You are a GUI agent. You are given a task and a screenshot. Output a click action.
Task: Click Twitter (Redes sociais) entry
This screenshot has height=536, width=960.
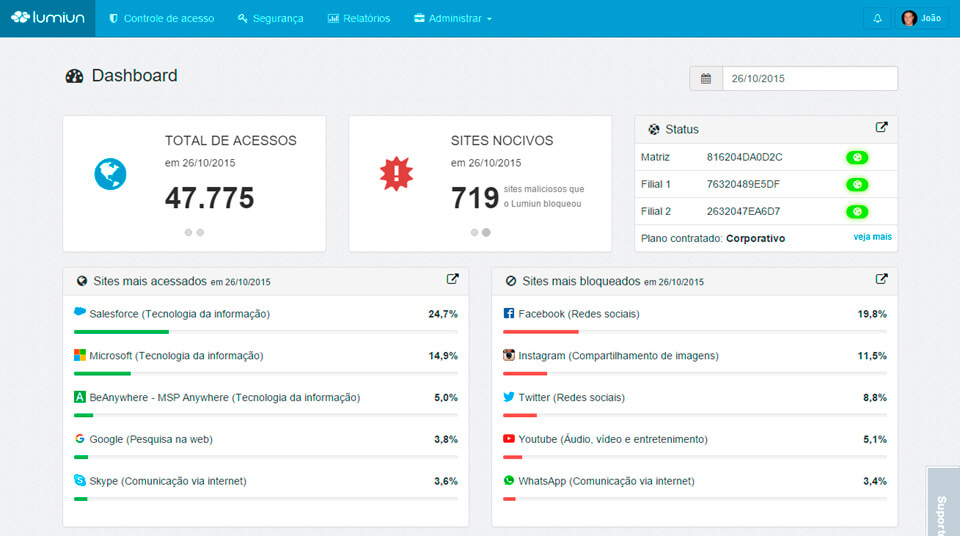pyautogui.click(x=572, y=398)
